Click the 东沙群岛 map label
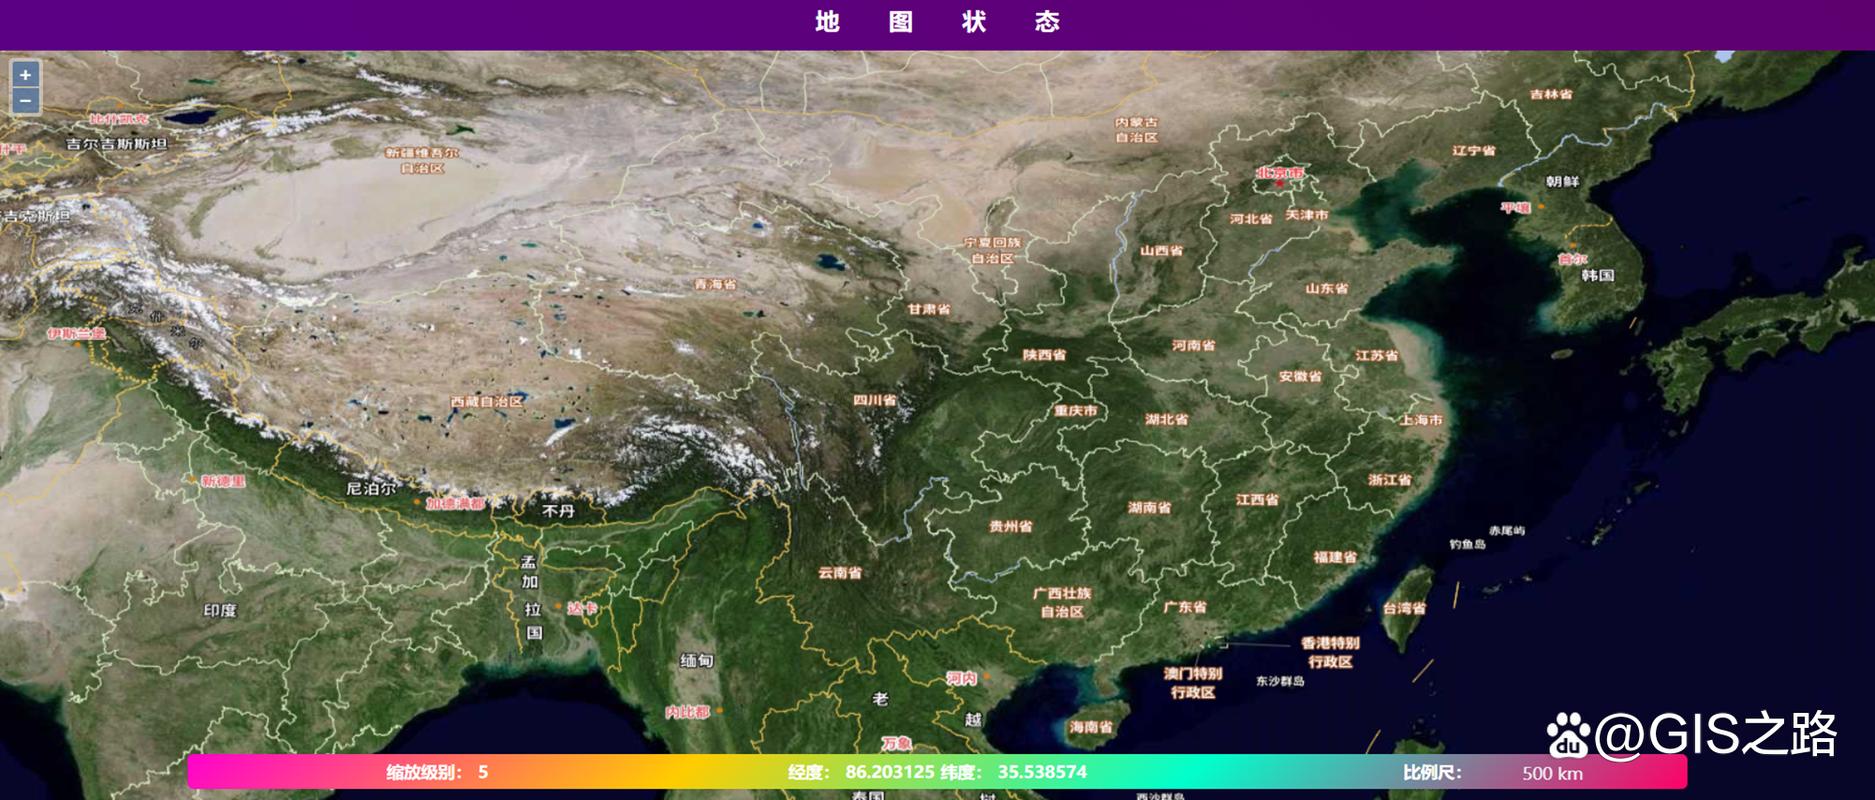Viewport: 1875px width, 800px height. point(1280,681)
